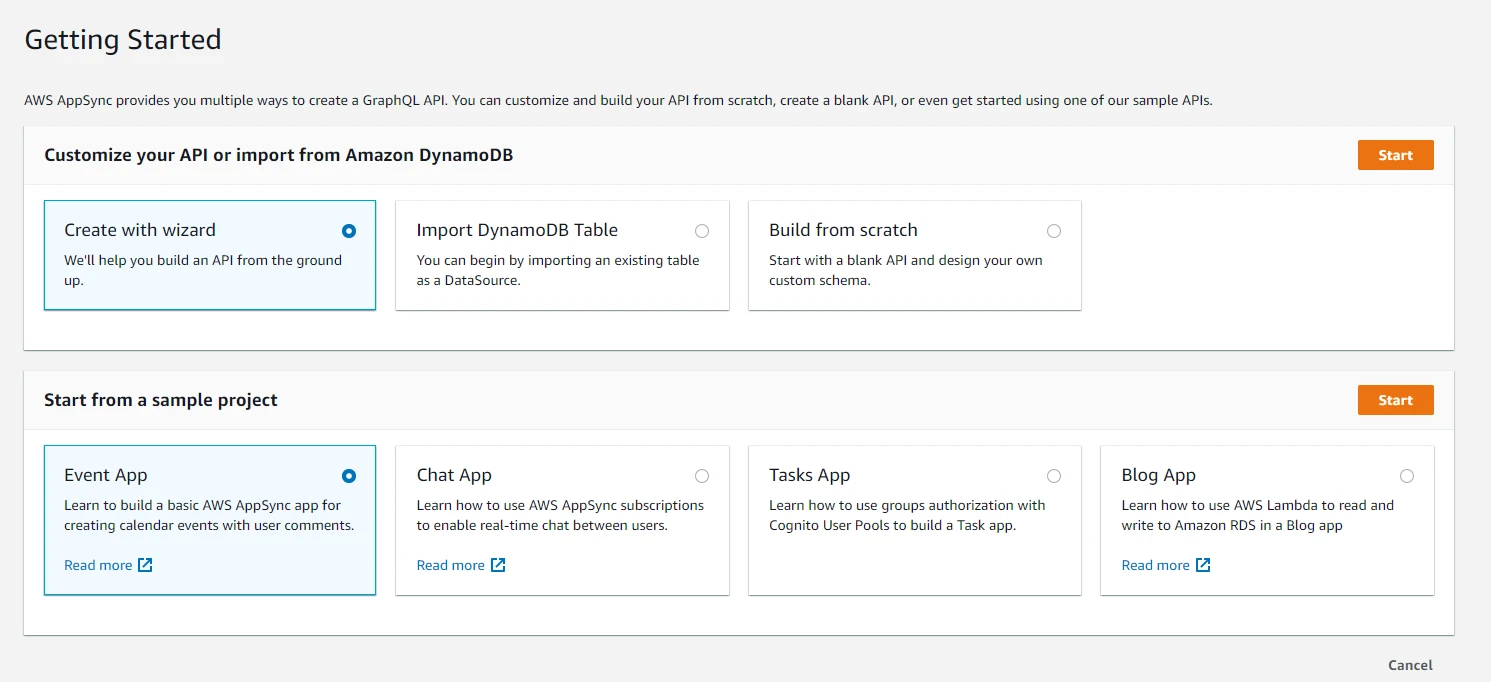Click the Tasks App card description
Viewport: 1491px width, 682px height.
907,515
